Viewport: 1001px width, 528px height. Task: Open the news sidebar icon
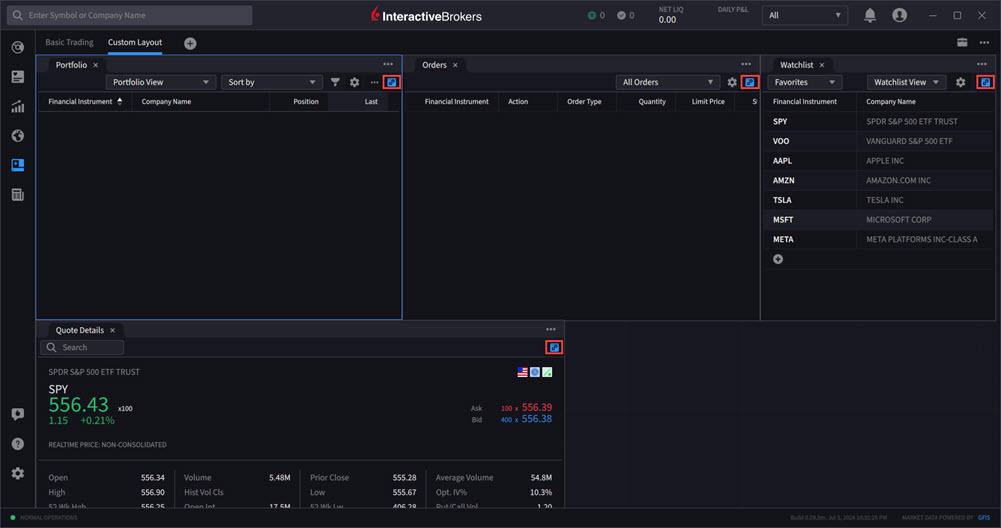[x=18, y=77]
